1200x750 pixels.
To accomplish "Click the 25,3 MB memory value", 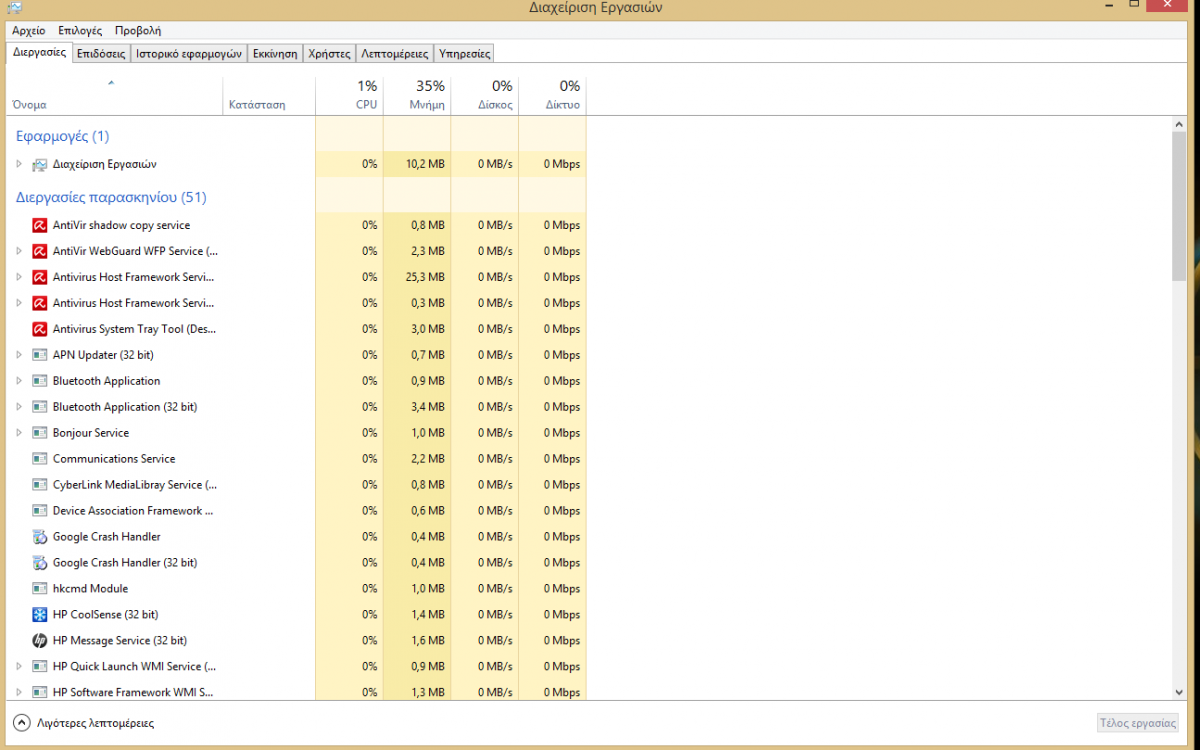I will pyautogui.click(x=425, y=277).
